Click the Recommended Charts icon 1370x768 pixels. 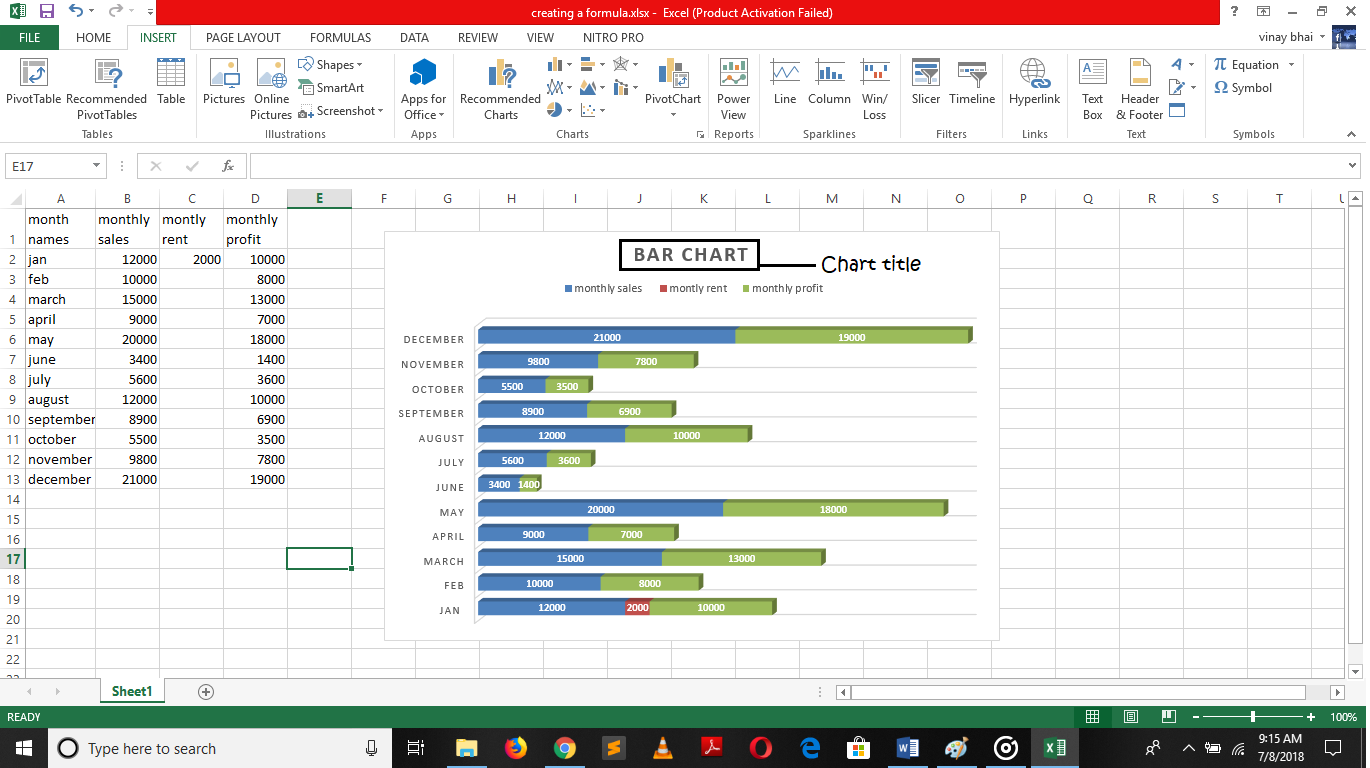click(x=500, y=88)
